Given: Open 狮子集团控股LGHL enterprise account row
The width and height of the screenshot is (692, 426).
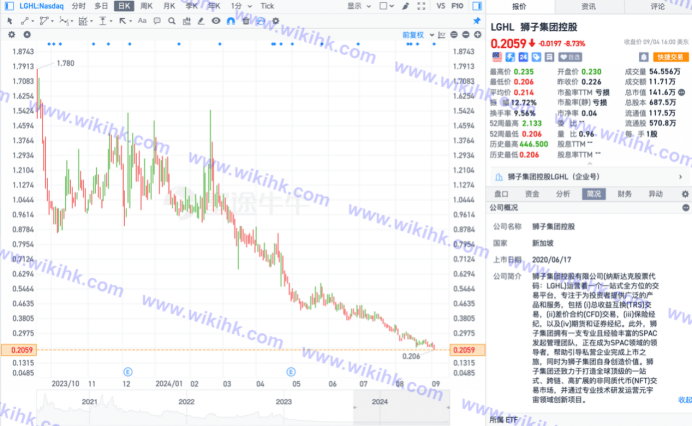Looking at the screenshot, I should [589, 177].
